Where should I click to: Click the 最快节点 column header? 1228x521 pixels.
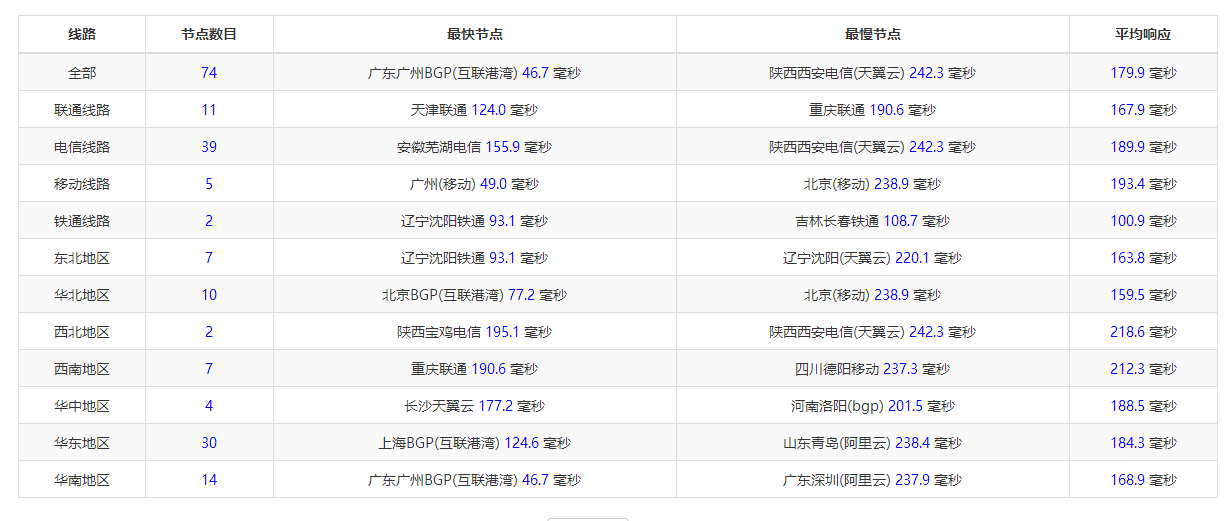click(x=475, y=34)
